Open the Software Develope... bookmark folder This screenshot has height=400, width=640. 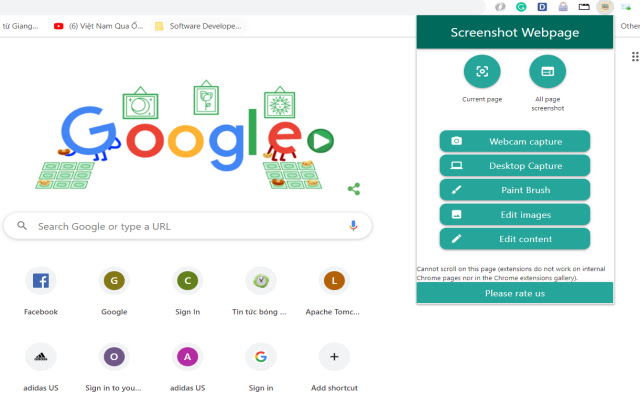[x=199, y=26]
